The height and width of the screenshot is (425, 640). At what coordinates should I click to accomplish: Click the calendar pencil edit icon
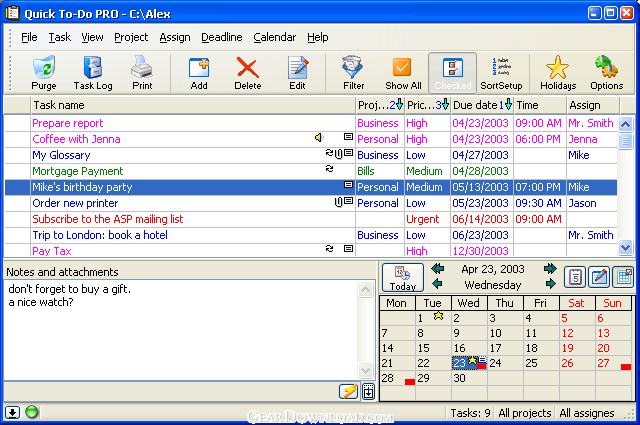(x=599, y=277)
